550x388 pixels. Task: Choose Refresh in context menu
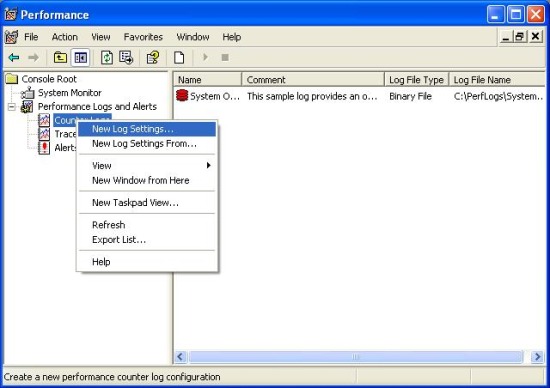(x=147, y=225)
